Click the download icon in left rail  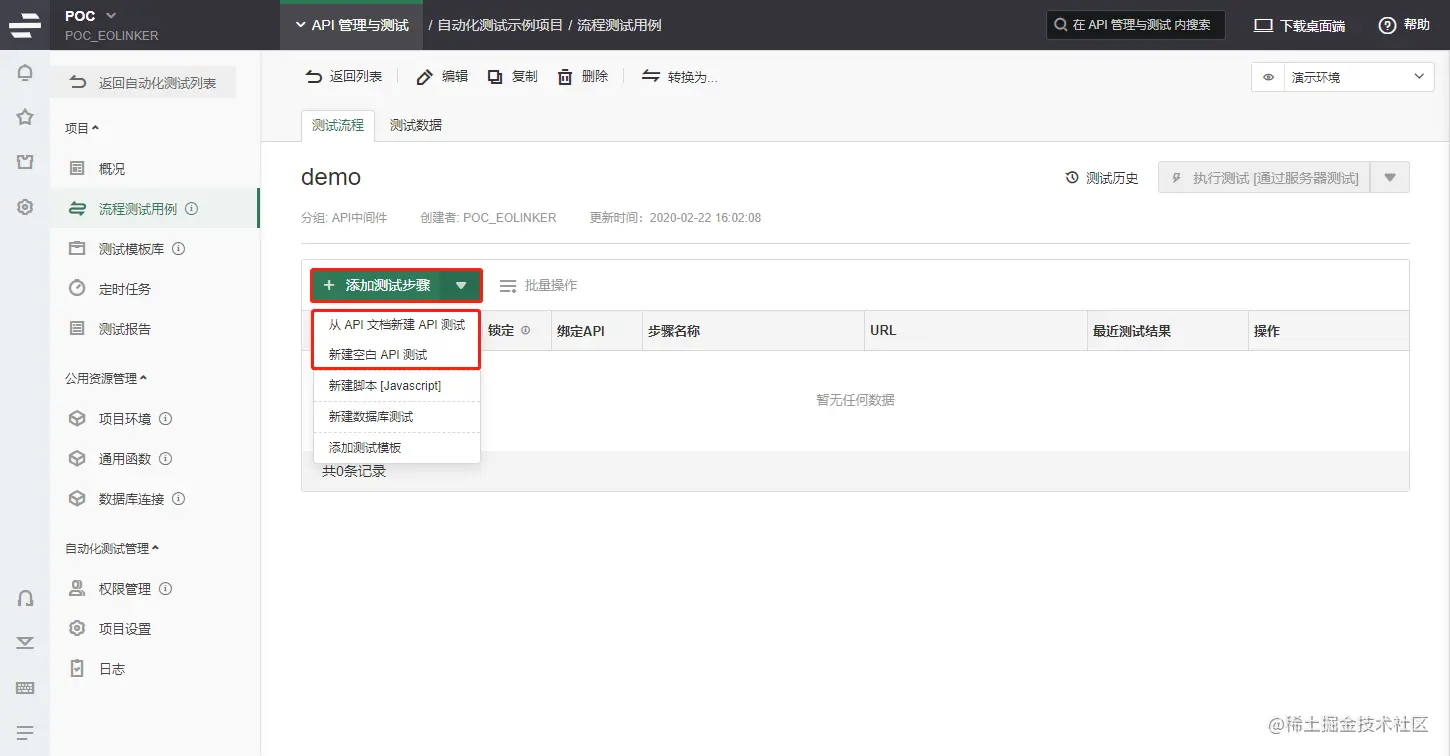25,642
